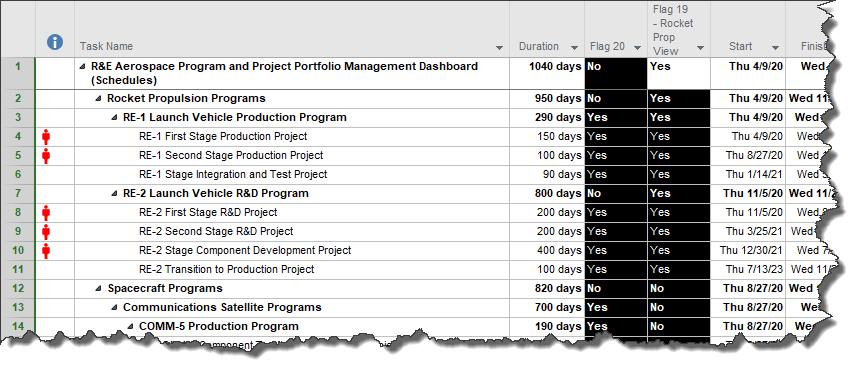Click the 820 days duration cell
The width and height of the screenshot is (861, 372).
pyautogui.click(x=547, y=289)
